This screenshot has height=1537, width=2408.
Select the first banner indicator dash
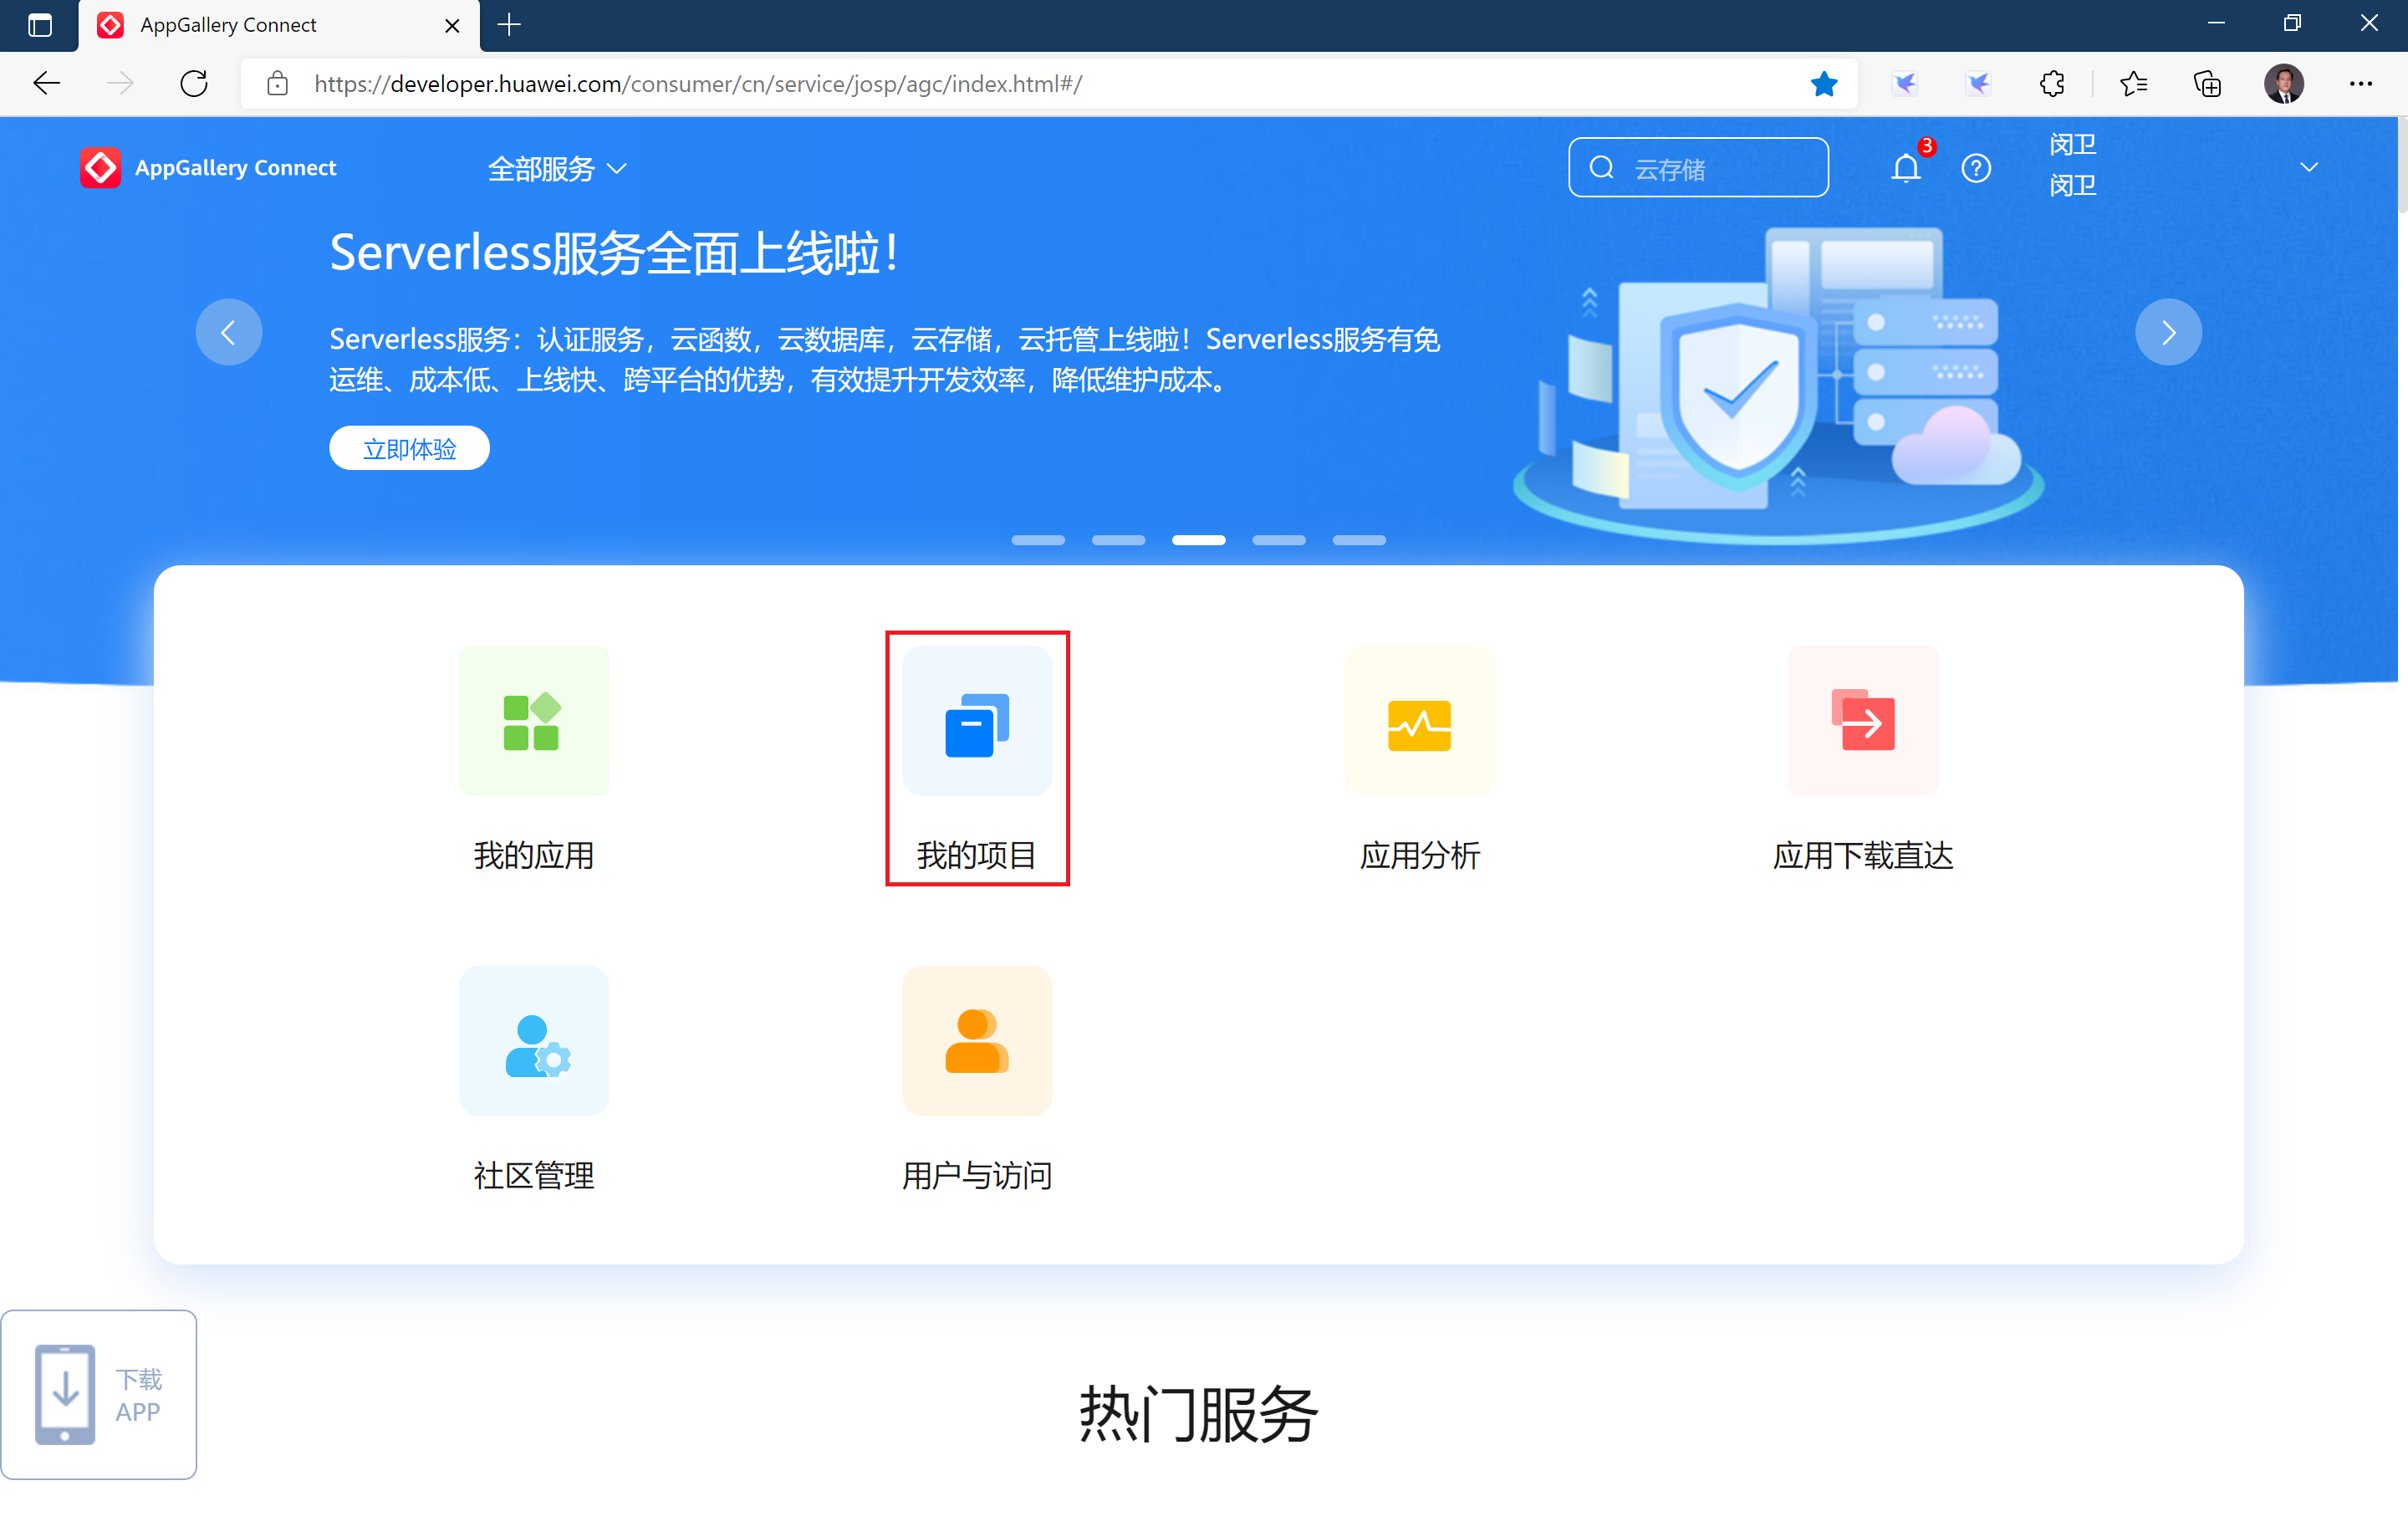[x=1038, y=540]
